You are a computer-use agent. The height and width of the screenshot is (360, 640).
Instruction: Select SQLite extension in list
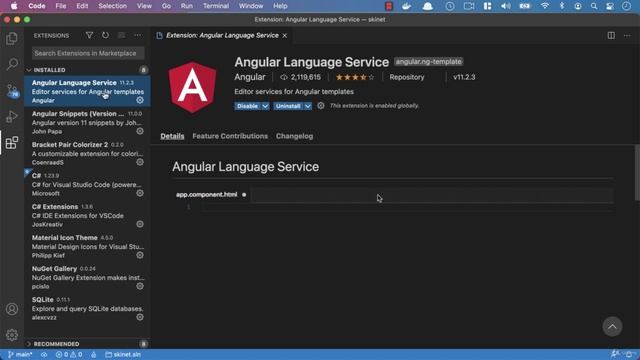point(87,308)
